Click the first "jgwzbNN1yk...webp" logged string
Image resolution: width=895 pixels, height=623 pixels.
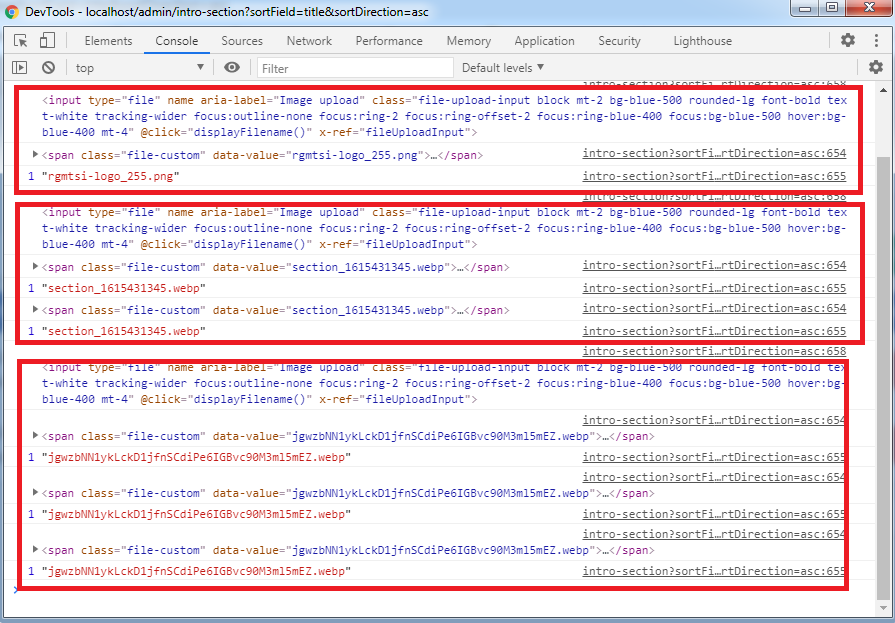pos(196,457)
